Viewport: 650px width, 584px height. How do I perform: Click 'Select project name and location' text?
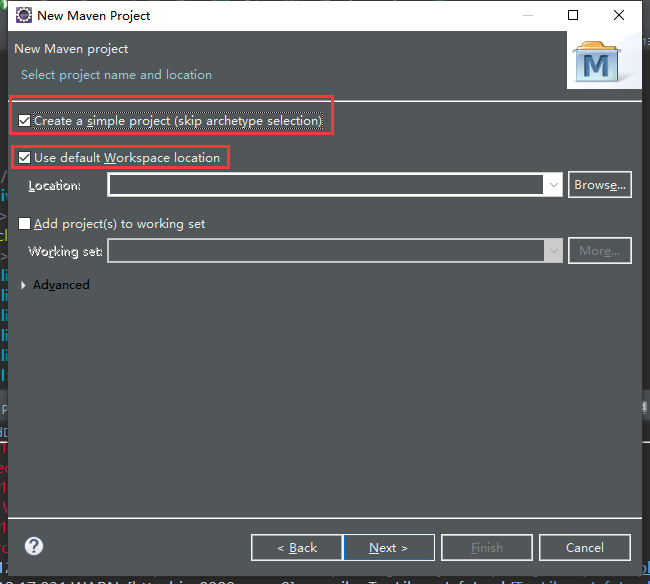(x=116, y=75)
